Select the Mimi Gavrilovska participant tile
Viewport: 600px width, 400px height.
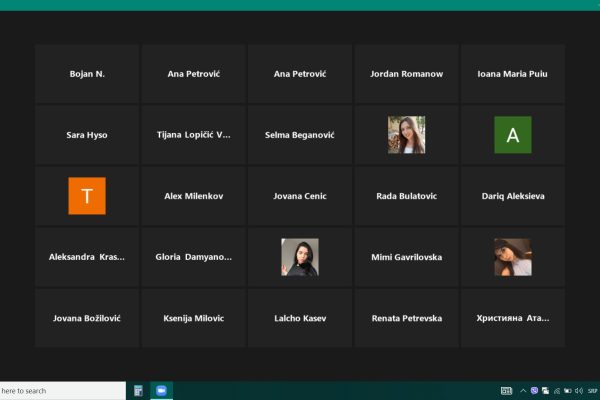pos(406,257)
